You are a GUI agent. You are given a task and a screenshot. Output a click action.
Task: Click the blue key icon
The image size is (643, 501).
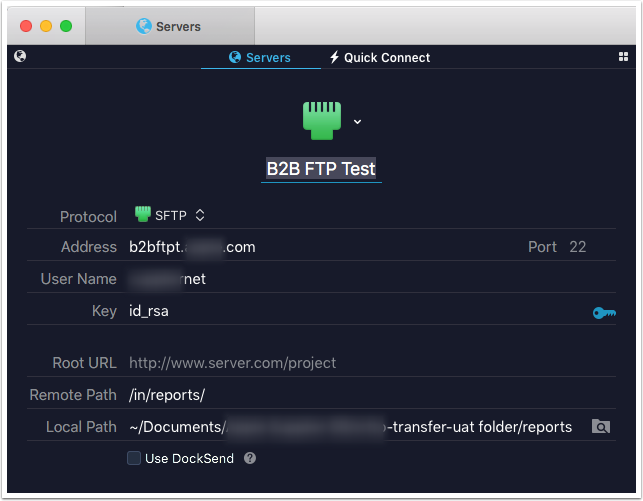coord(604,313)
